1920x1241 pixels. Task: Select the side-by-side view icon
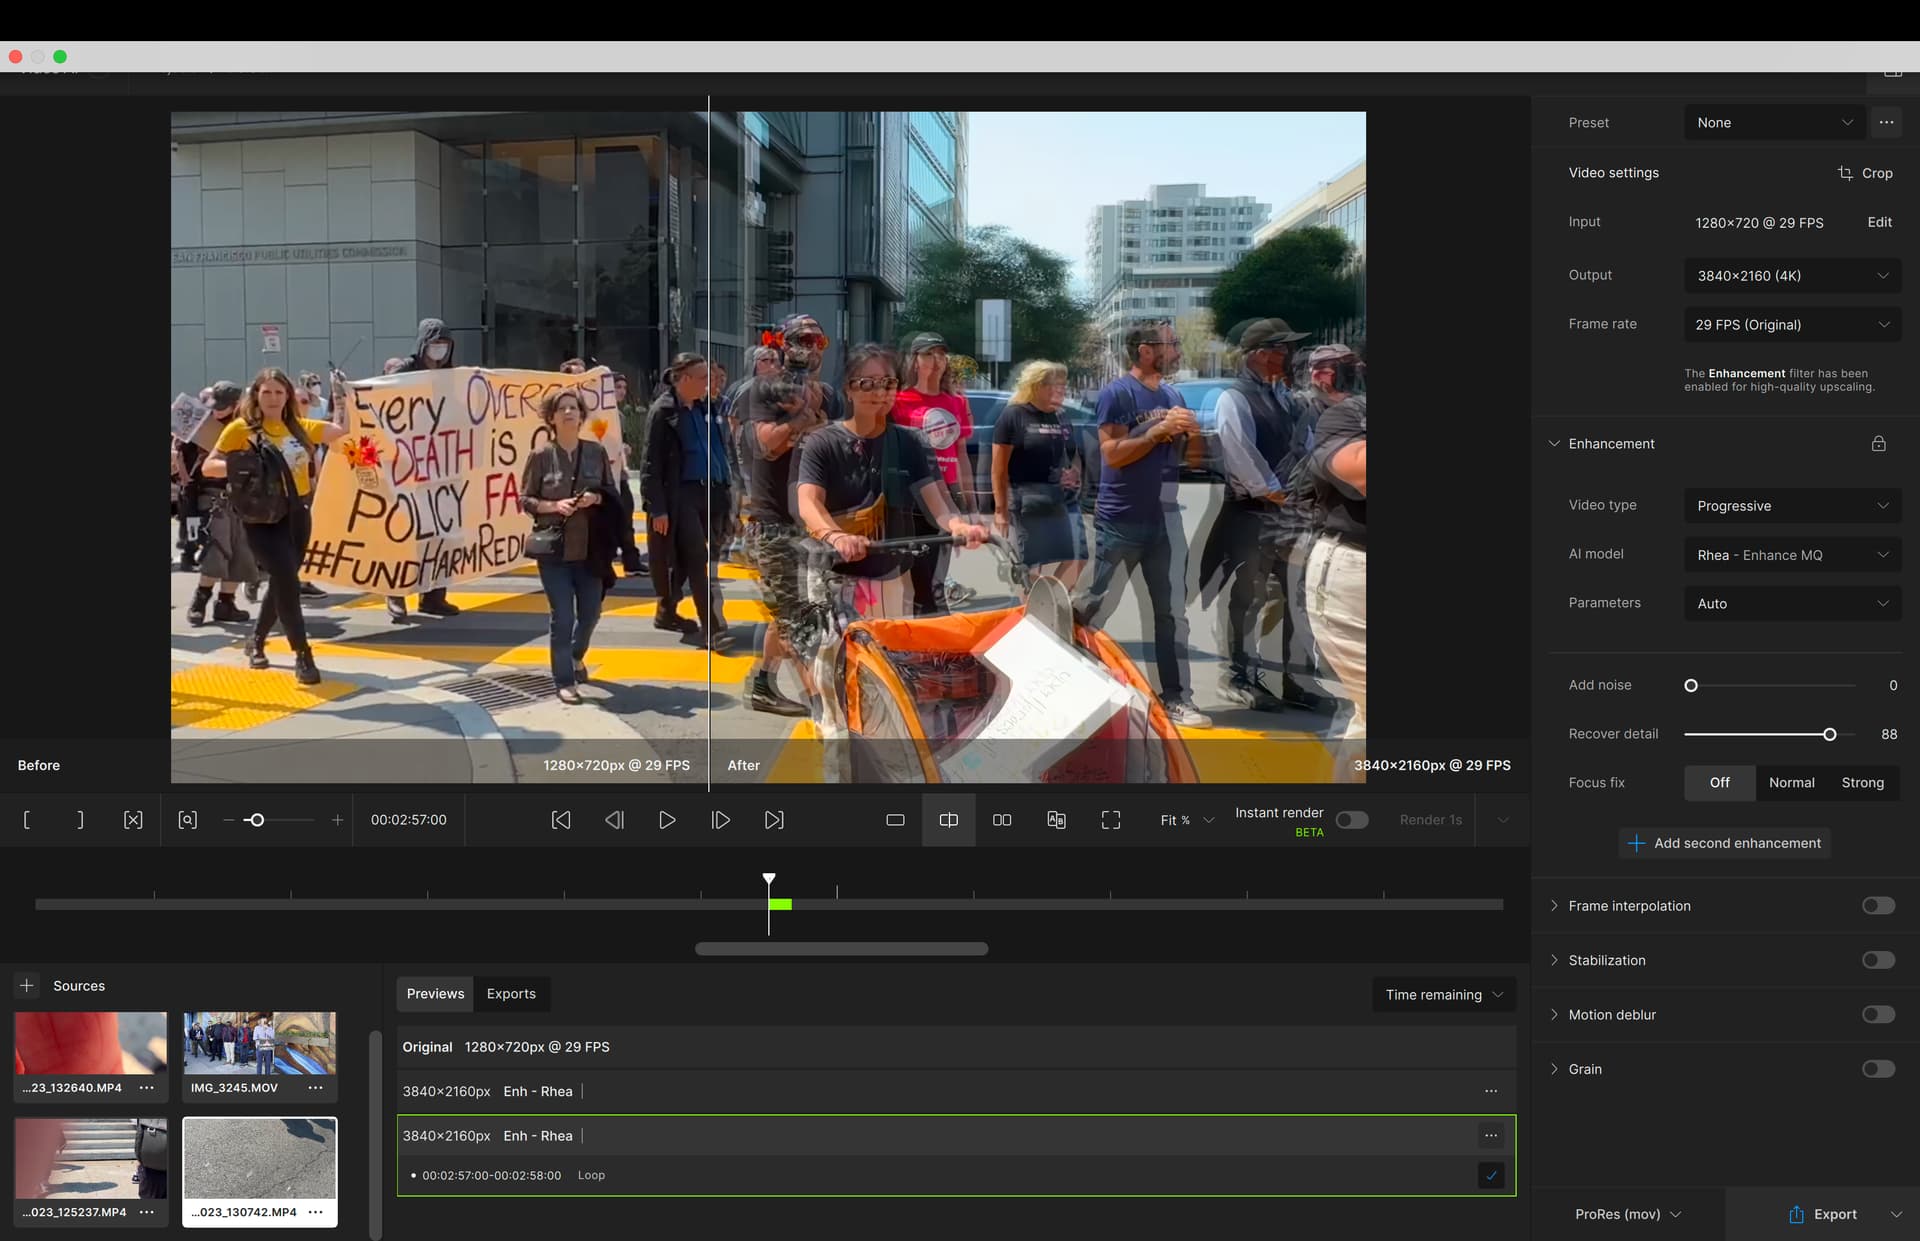pos(1002,820)
